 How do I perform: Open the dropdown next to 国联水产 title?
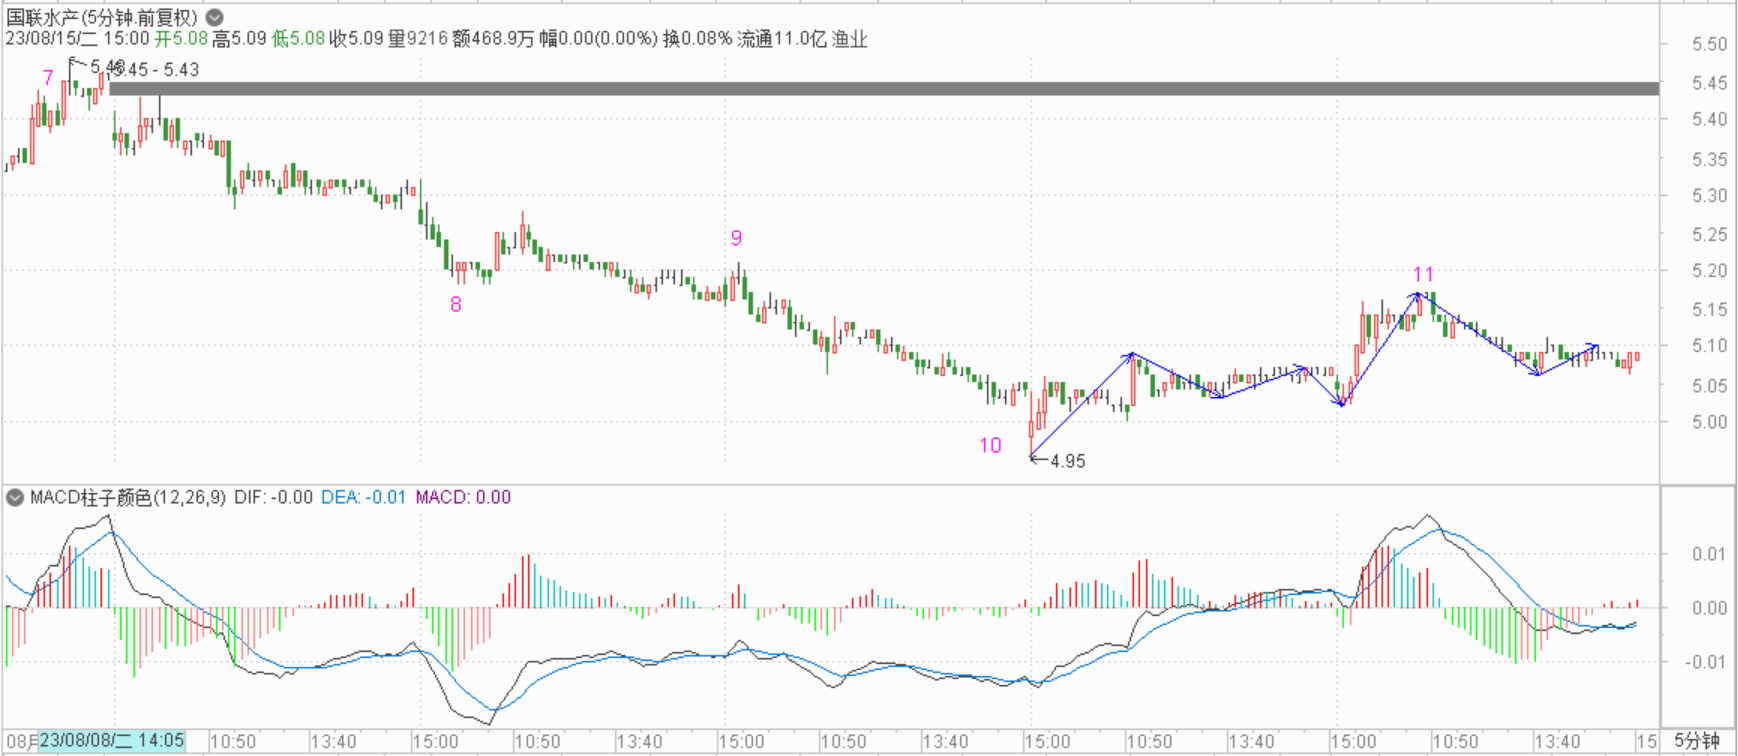pos(215,18)
